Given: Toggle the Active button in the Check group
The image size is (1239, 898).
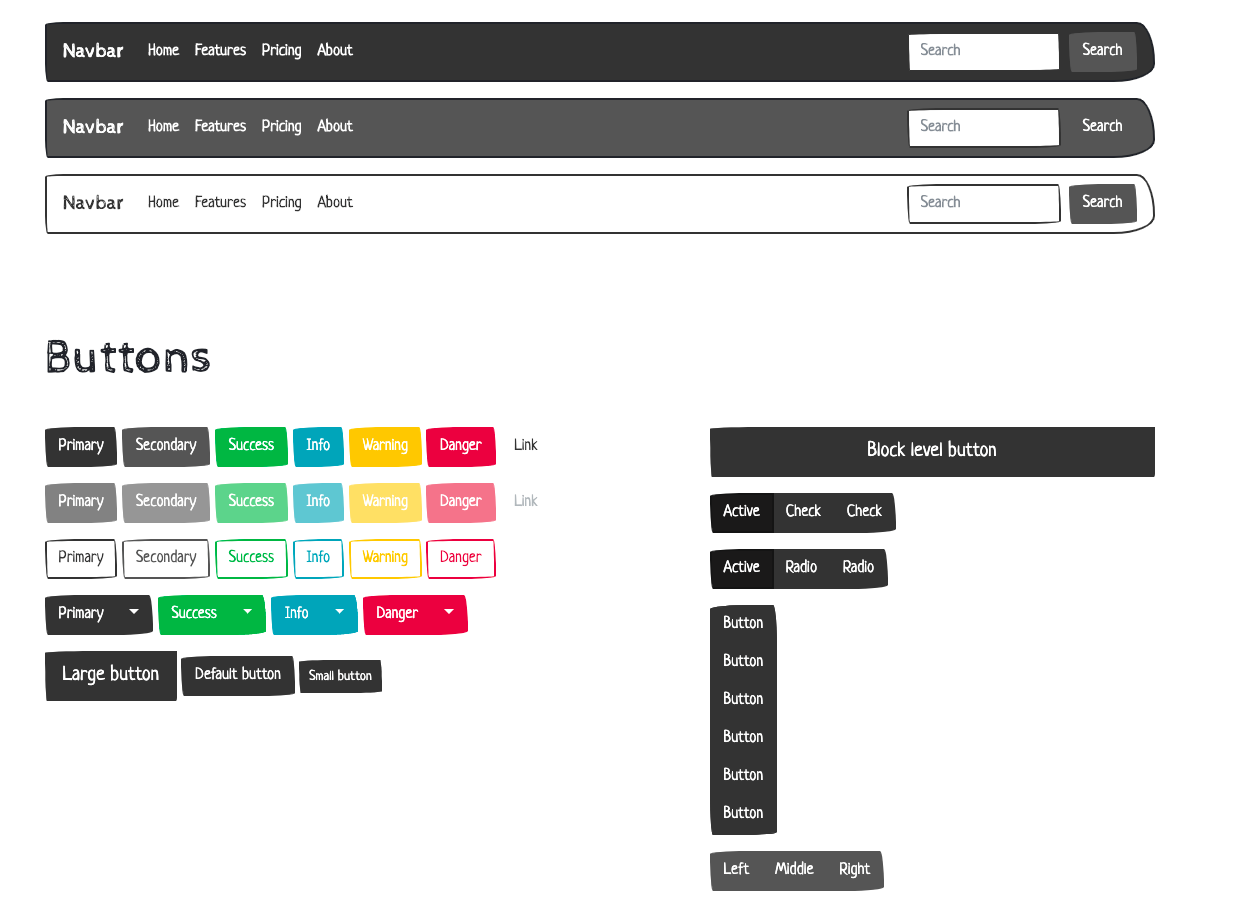Looking at the screenshot, I should point(742,512).
